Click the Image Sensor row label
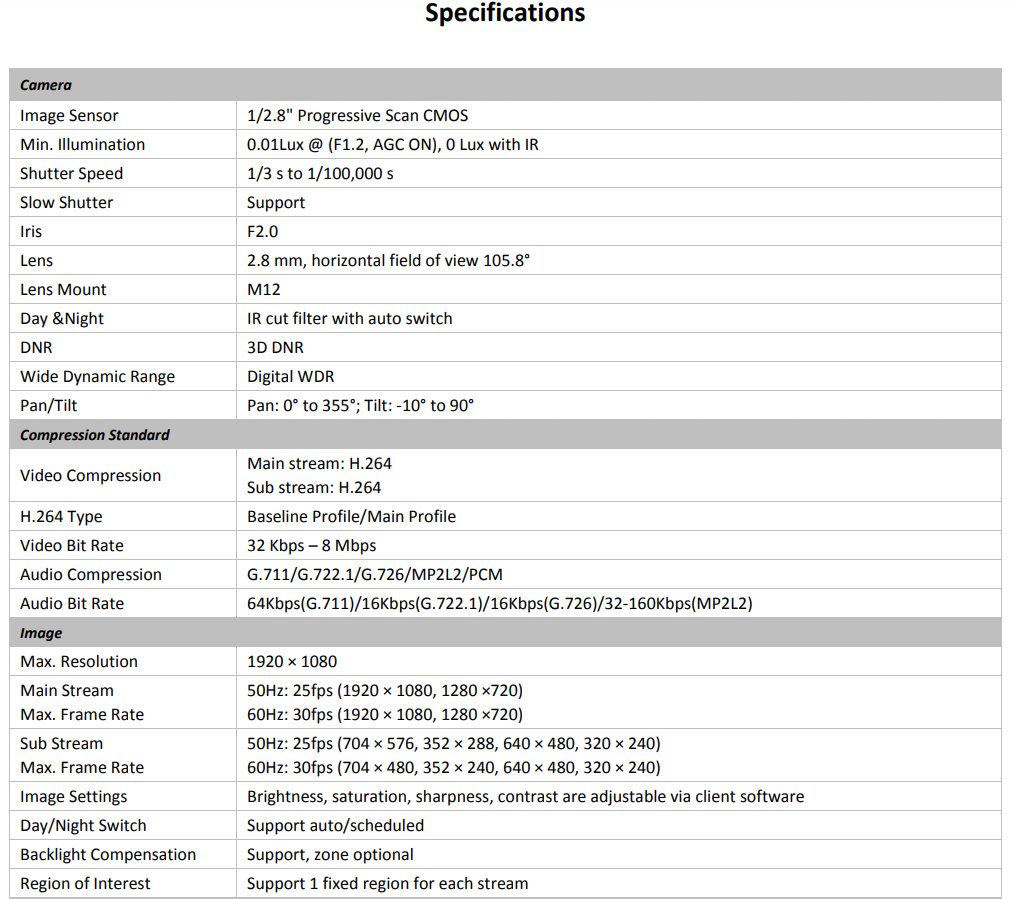This screenshot has width=1017, height=899. point(69,116)
